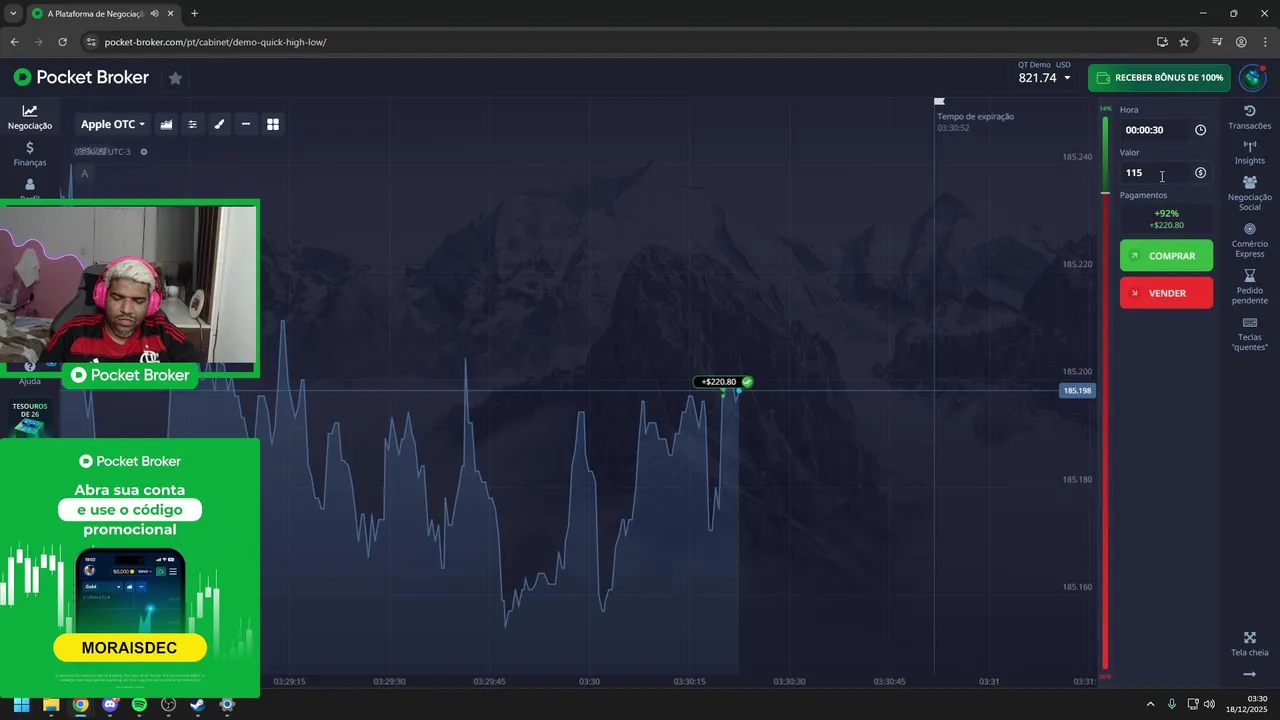Viewport: 1280px width, 720px height.
Task: Open the Insights panel
Action: [x=1250, y=153]
